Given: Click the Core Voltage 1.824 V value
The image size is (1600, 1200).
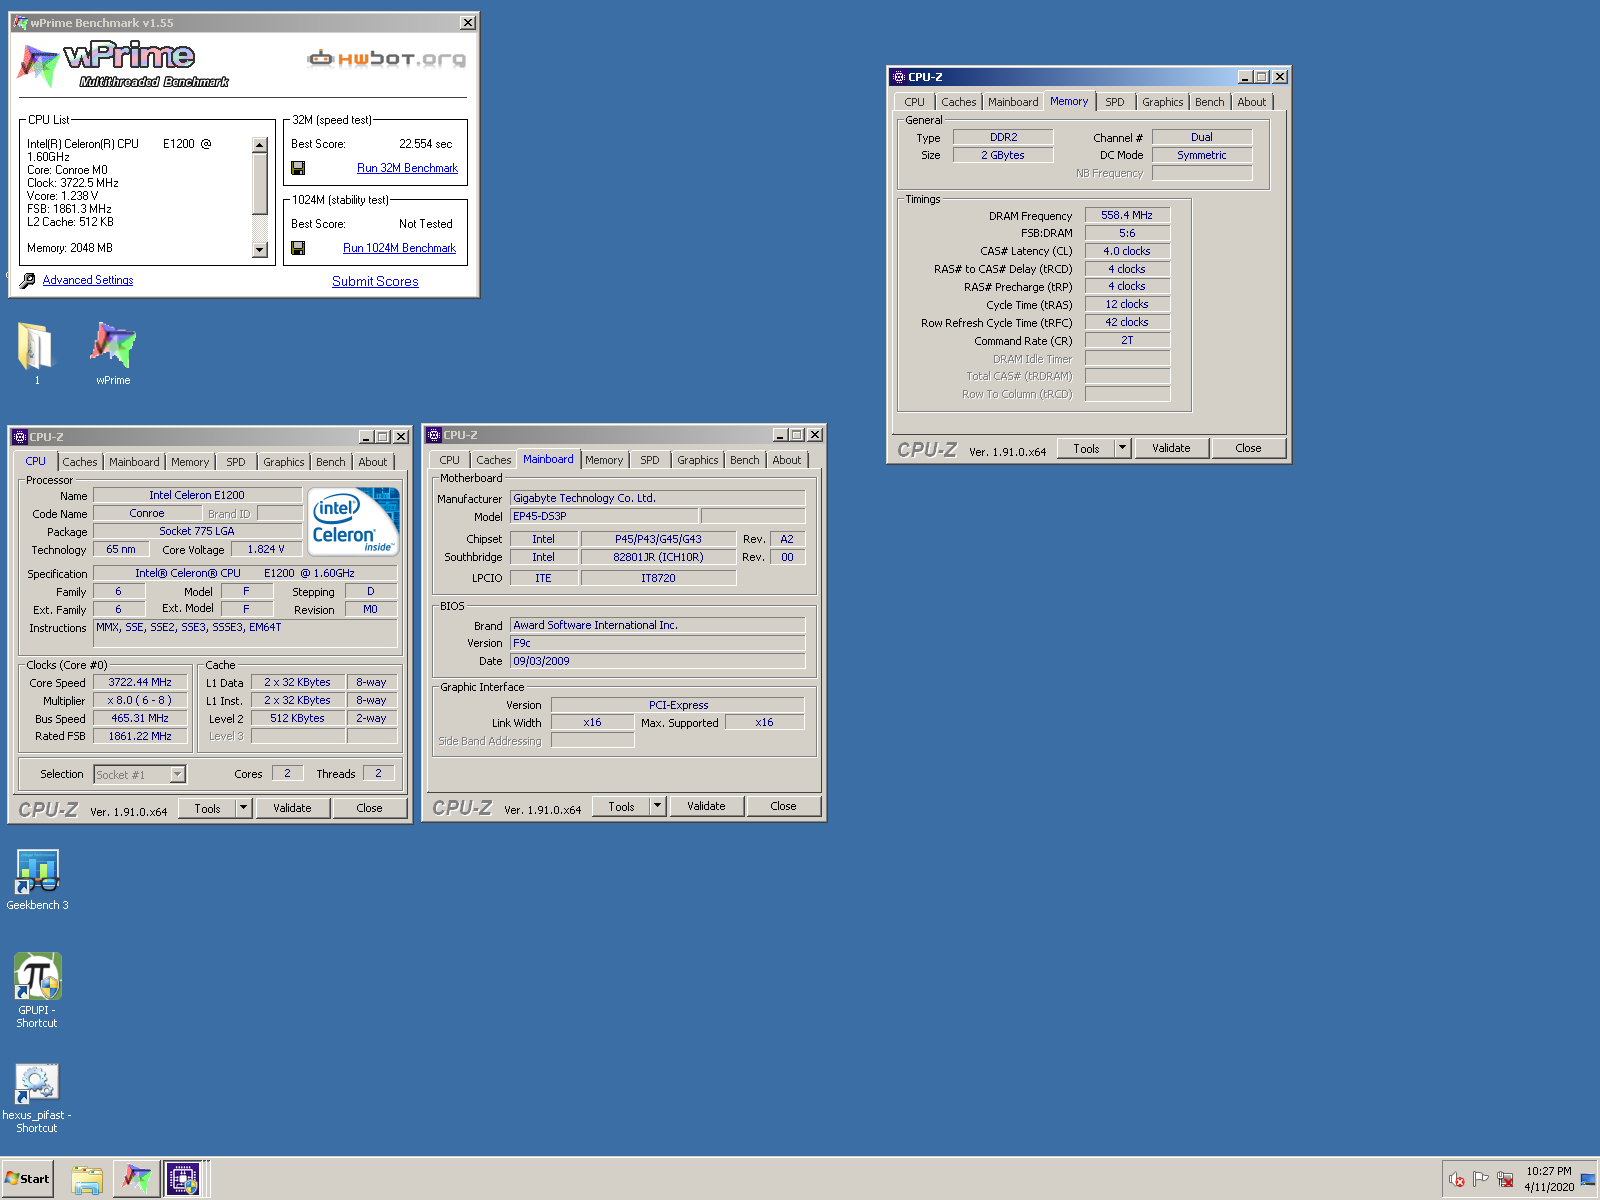Looking at the screenshot, I should coord(266,549).
